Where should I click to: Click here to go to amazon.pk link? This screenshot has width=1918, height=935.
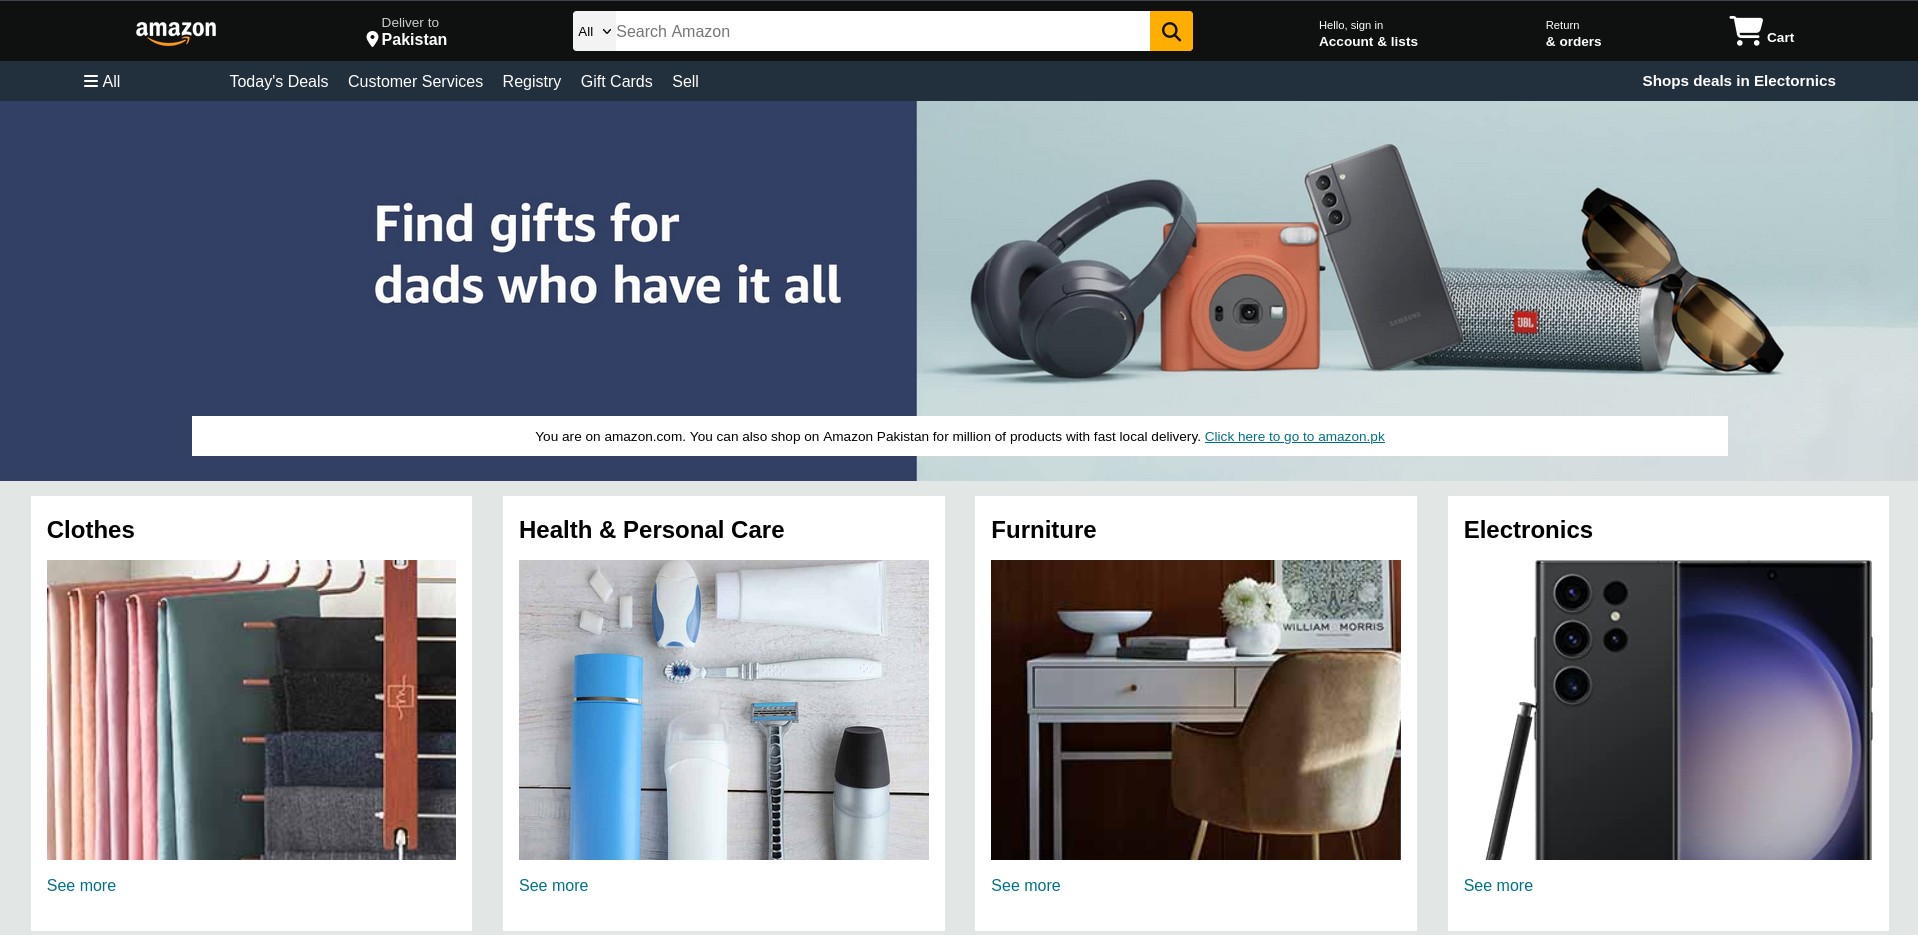click(x=1294, y=437)
